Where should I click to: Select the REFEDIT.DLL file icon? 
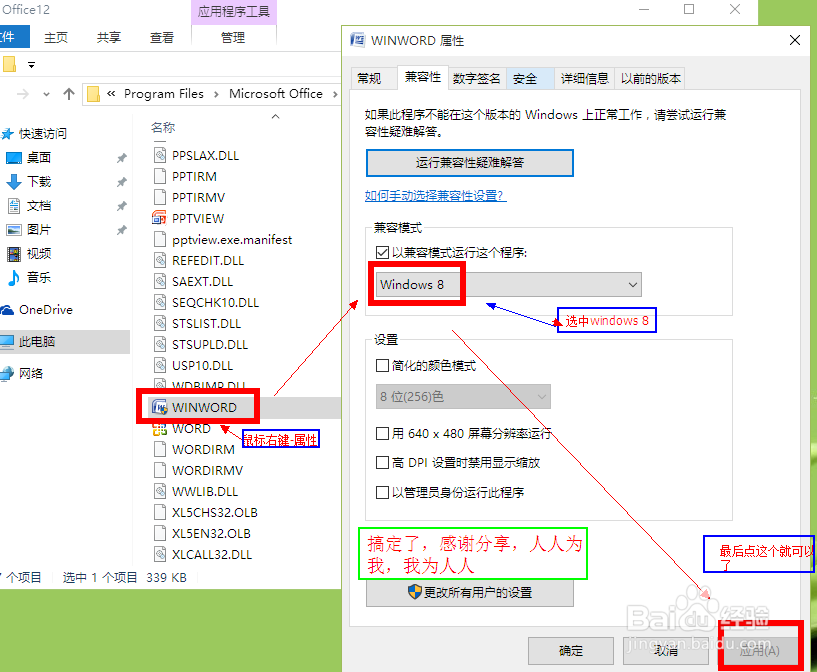[160, 260]
